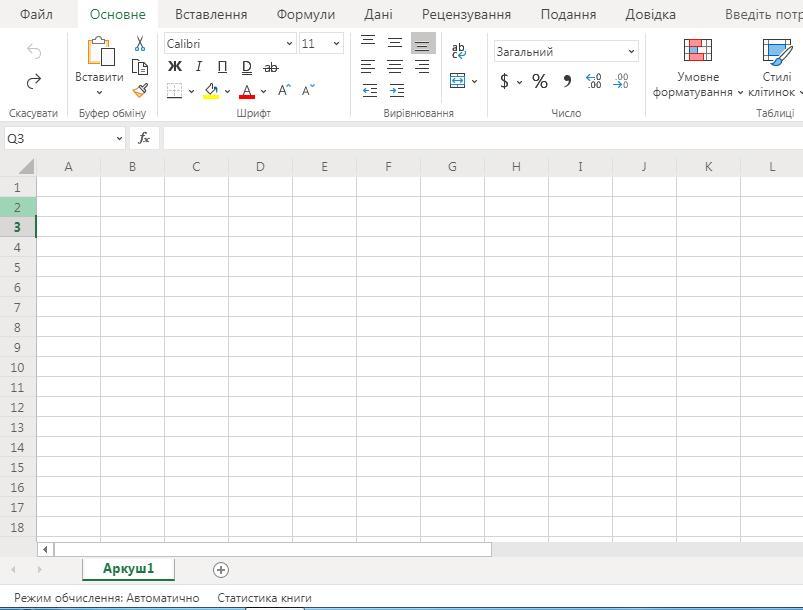803x610 pixels.
Task: Switch to Вставлення tab
Action: coord(211,14)
